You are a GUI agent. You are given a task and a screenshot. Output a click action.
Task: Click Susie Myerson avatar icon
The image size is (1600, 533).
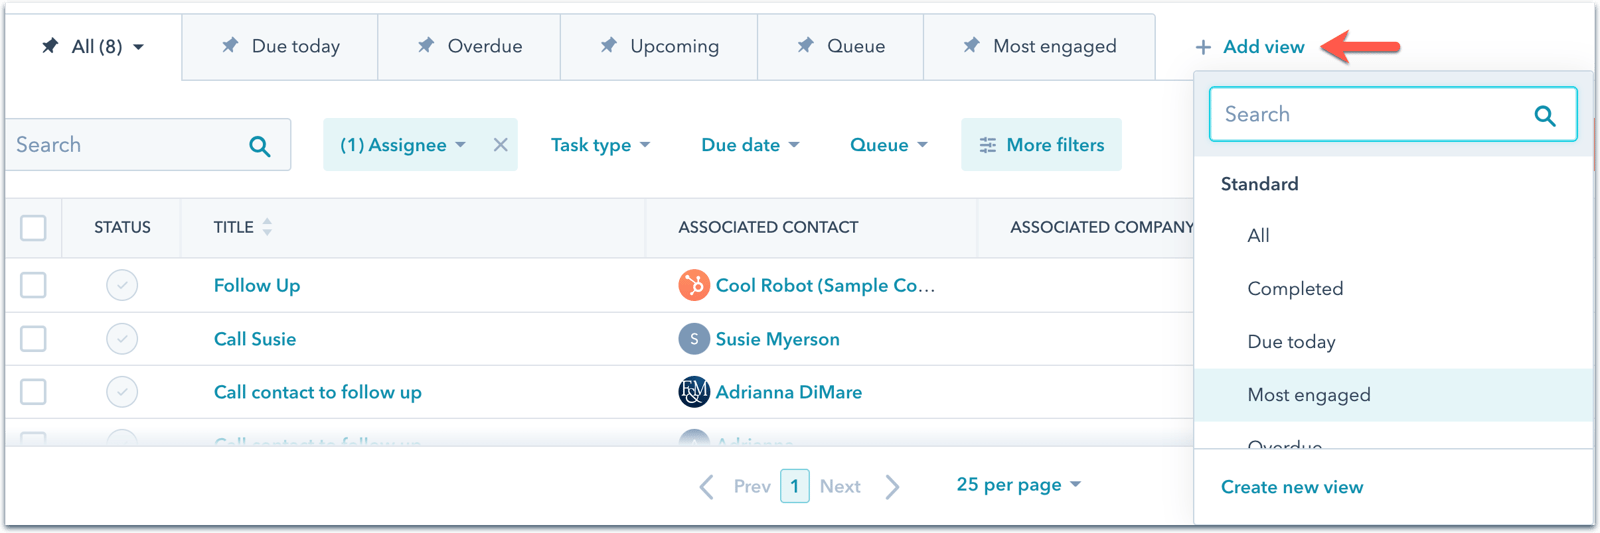coord(693,339)
